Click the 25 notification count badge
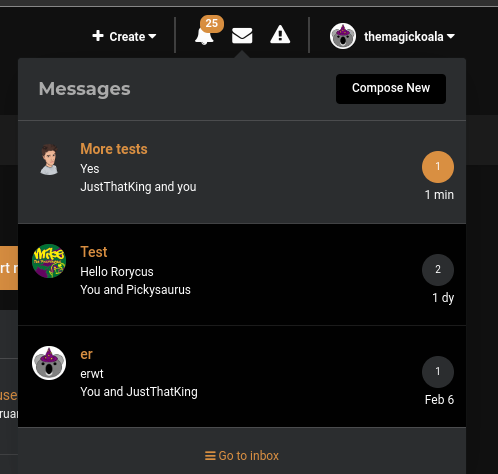The height and width of the screenshot is (474, 498). (x=212, y=24)
